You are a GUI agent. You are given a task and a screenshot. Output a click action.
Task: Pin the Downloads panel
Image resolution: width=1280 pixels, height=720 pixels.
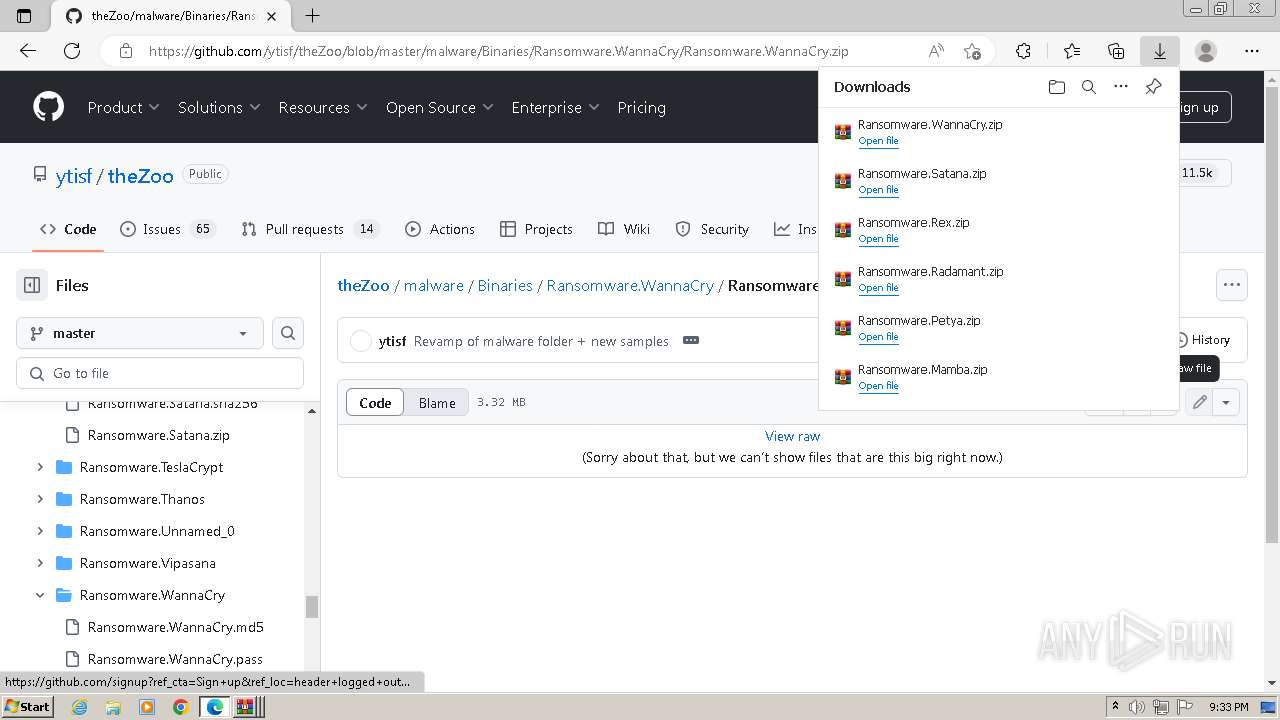[1153, 87]
